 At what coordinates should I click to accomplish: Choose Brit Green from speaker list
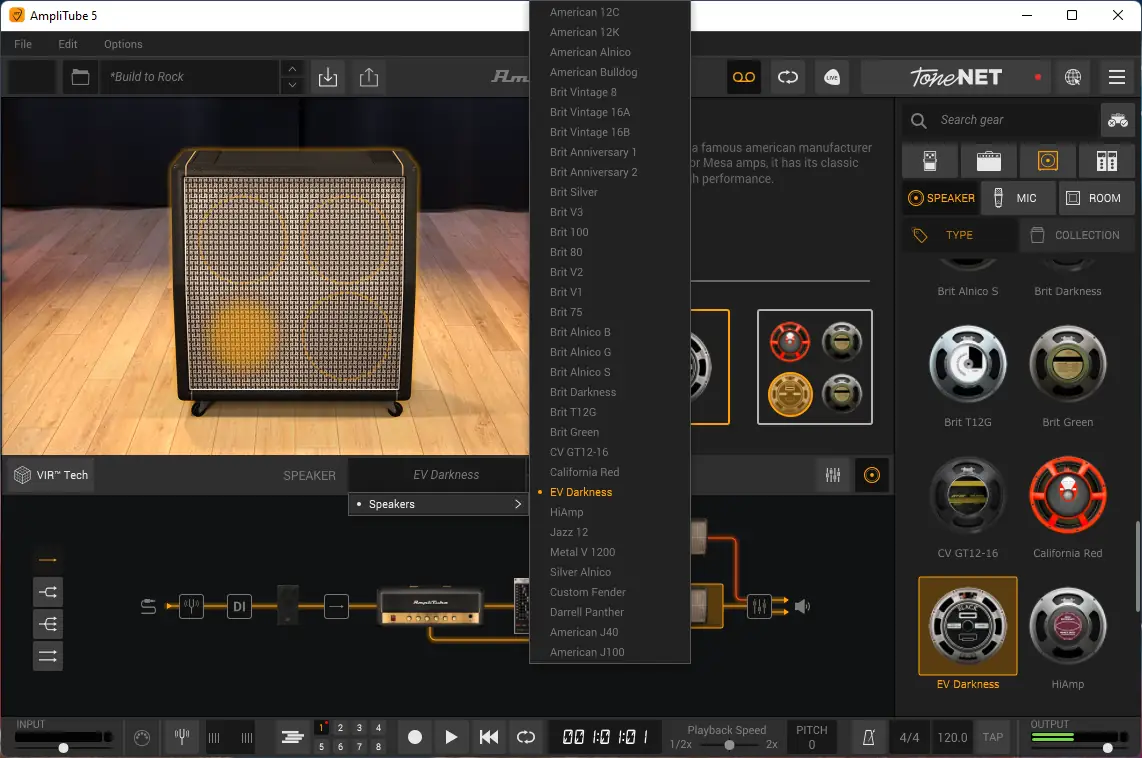coord(574,432)
